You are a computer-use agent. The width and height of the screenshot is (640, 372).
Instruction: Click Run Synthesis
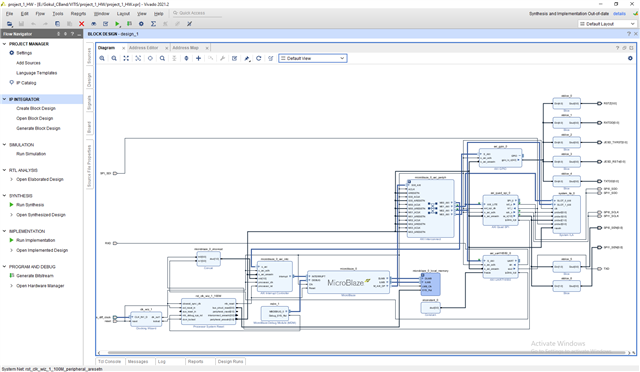[30, 205]
